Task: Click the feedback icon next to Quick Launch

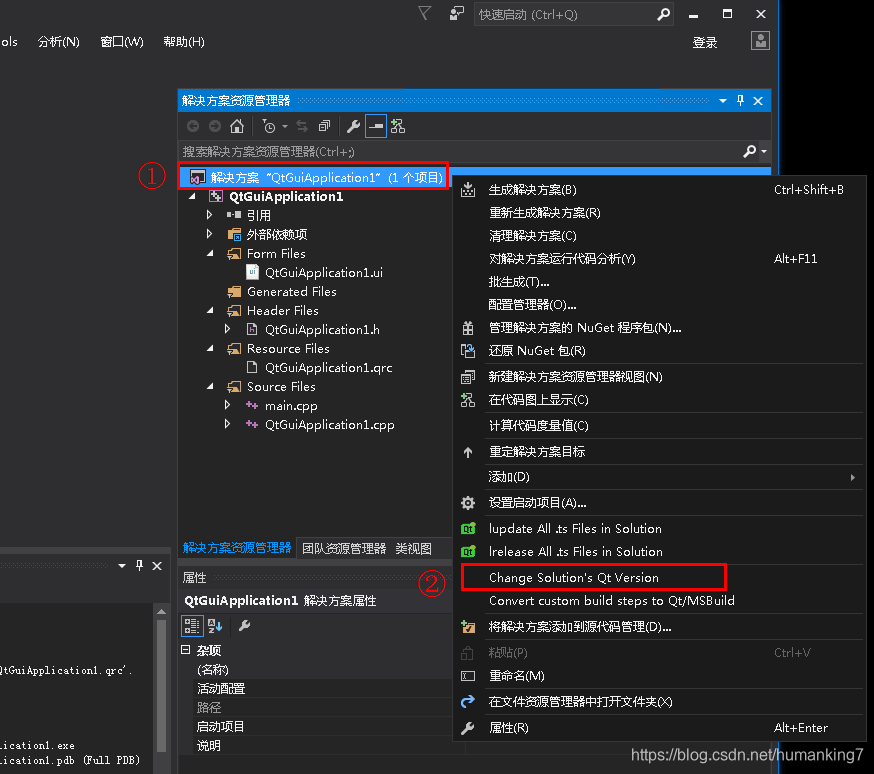Action: point(457,13)
